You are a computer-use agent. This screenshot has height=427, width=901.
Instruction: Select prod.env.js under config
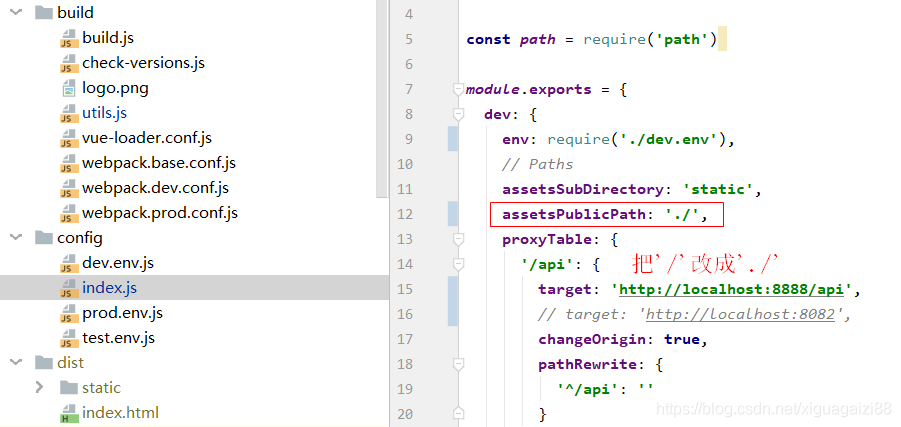(122, 313)
